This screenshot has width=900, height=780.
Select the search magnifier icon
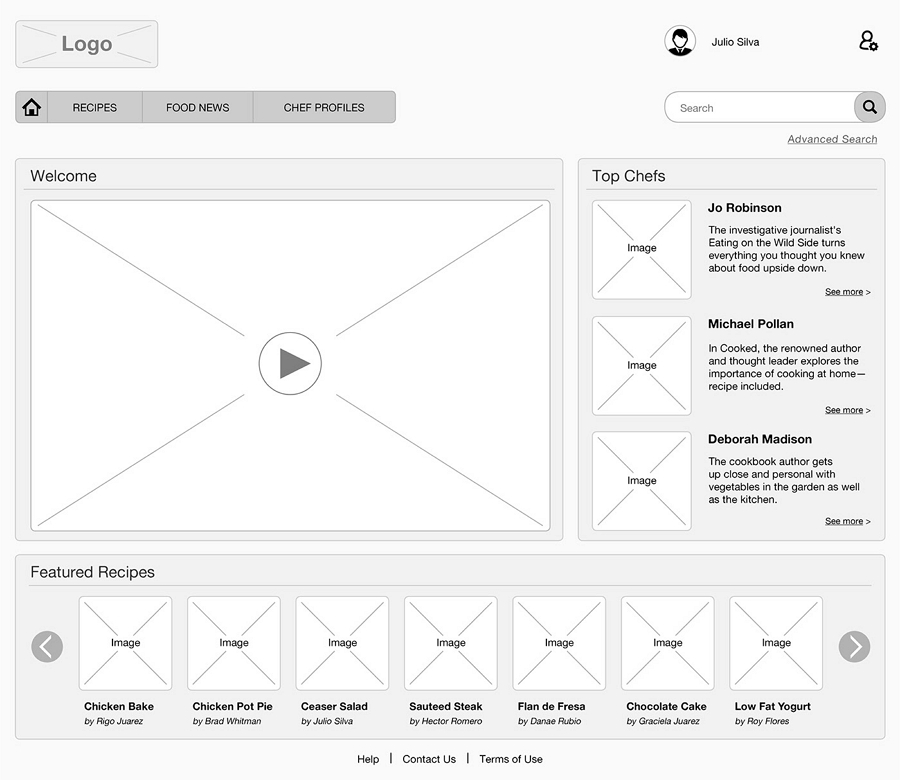pos(868,107)
